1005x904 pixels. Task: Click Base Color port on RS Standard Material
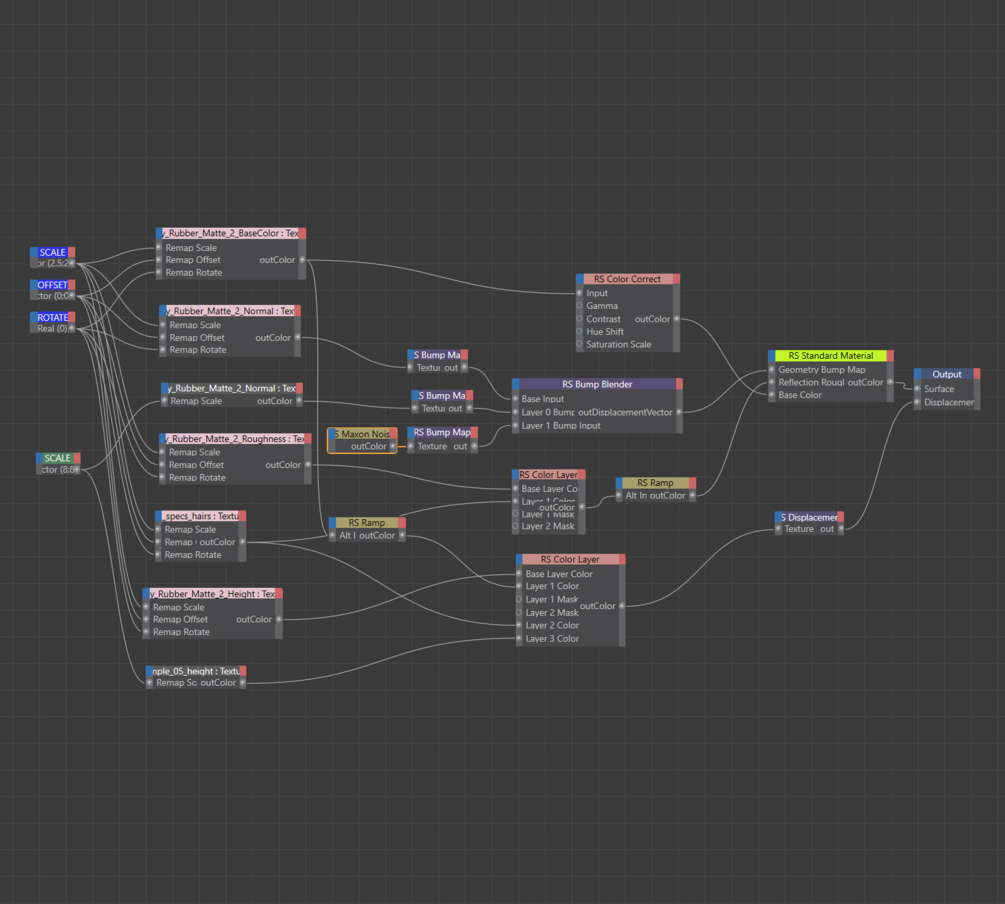point(772,395)
